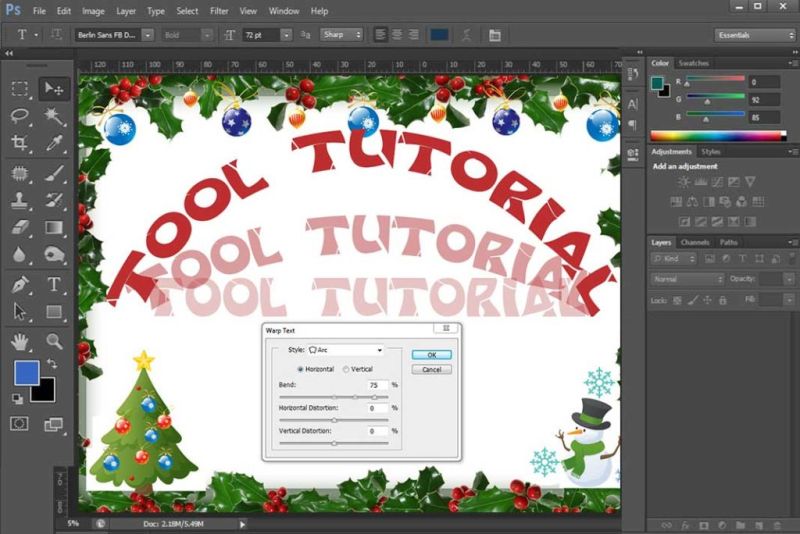This screenshot has height=534, width=800.
Task: Toggle Quick Mask mode
Action: (x=19, y=423)
